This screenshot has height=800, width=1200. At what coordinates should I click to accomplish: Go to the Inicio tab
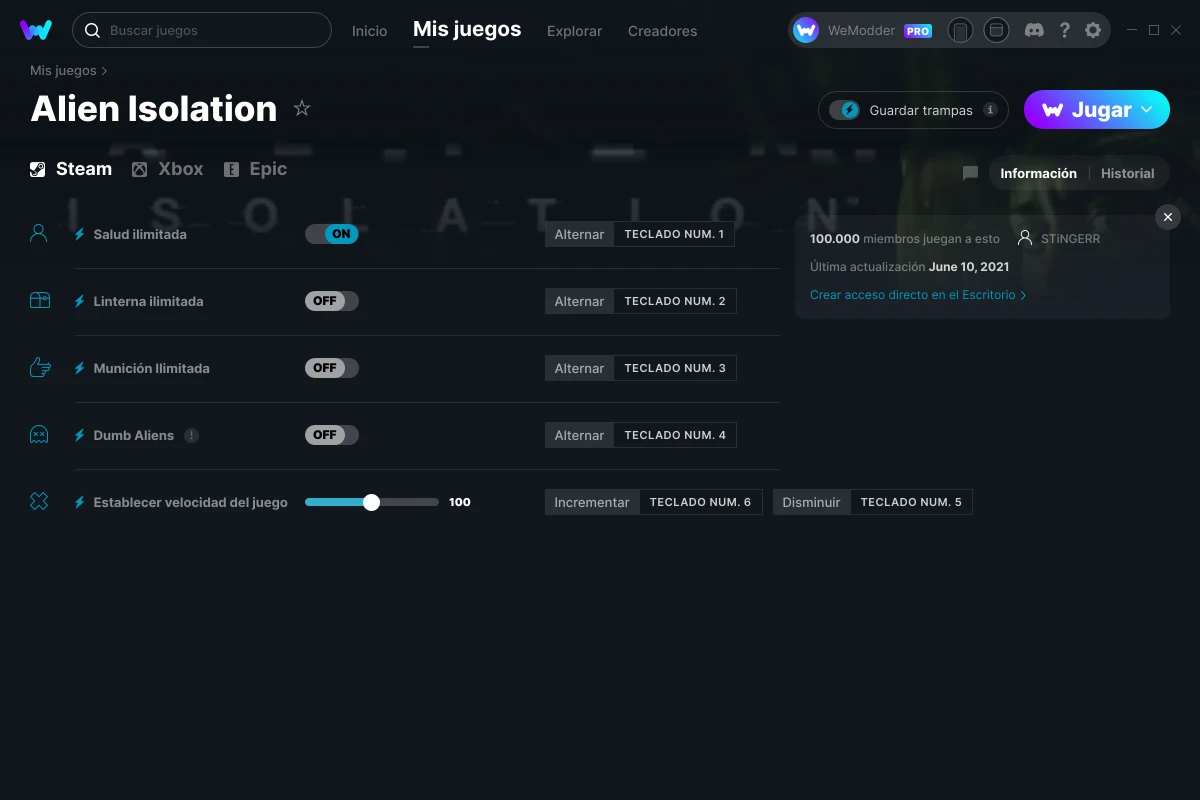[x=369, y=31]
